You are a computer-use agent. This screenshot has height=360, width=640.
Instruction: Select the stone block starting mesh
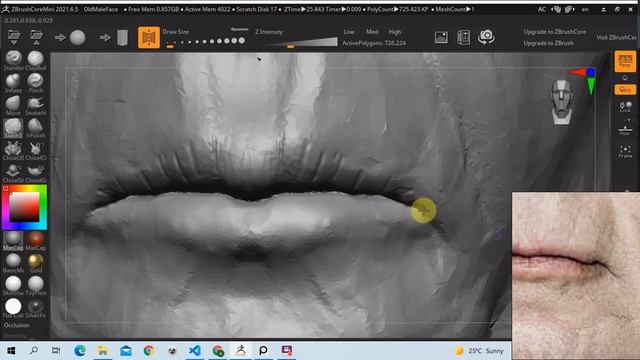(122, 38)
